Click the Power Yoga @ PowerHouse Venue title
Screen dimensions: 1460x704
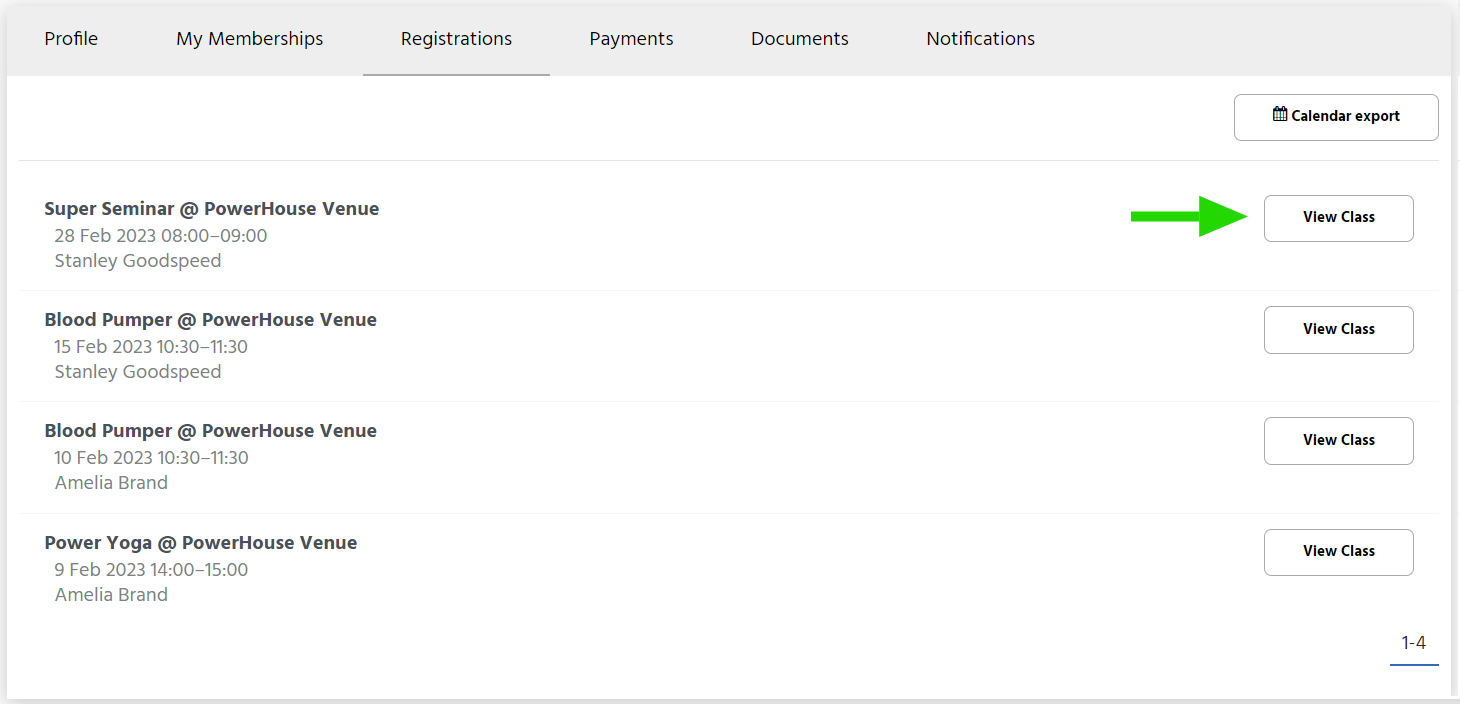click(201, 543)
